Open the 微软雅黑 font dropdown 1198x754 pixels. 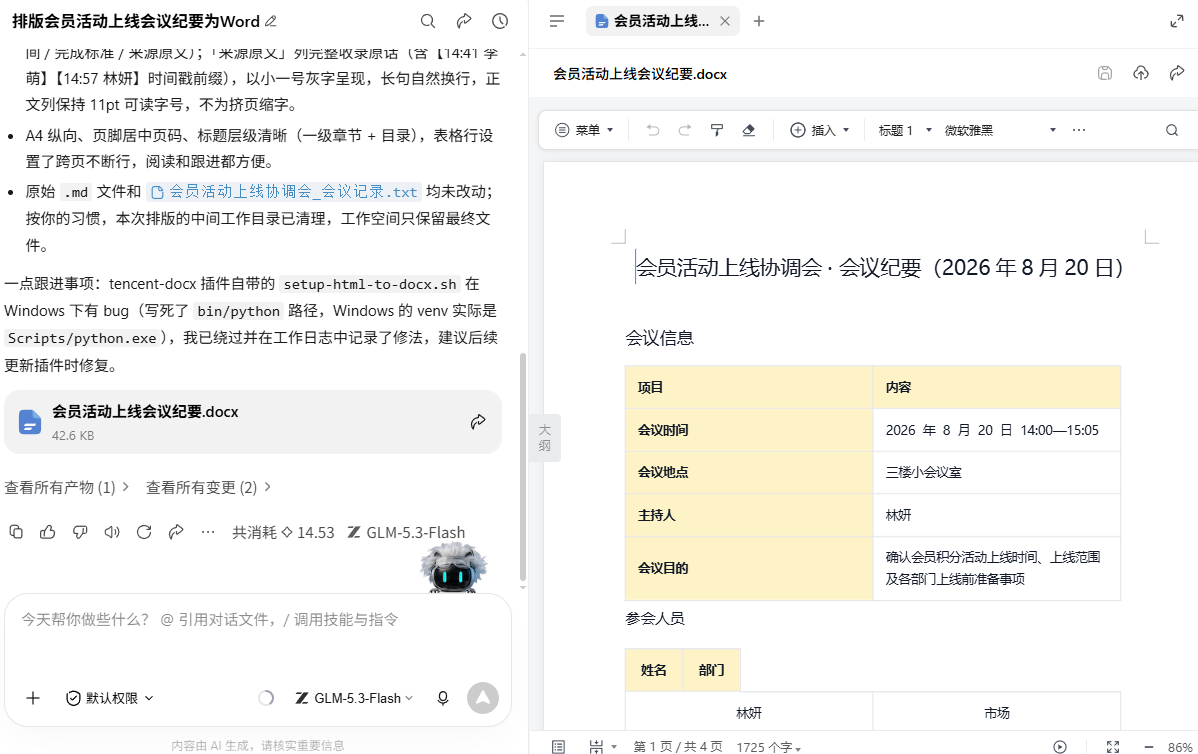1000,131
